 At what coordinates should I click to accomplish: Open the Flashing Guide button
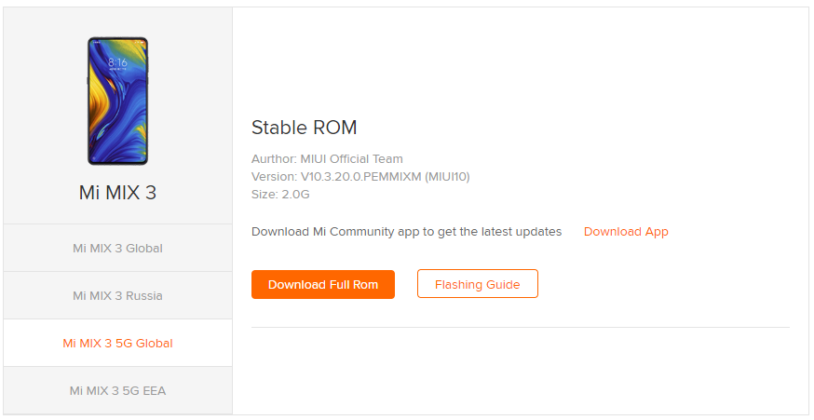tap(477, 284)
